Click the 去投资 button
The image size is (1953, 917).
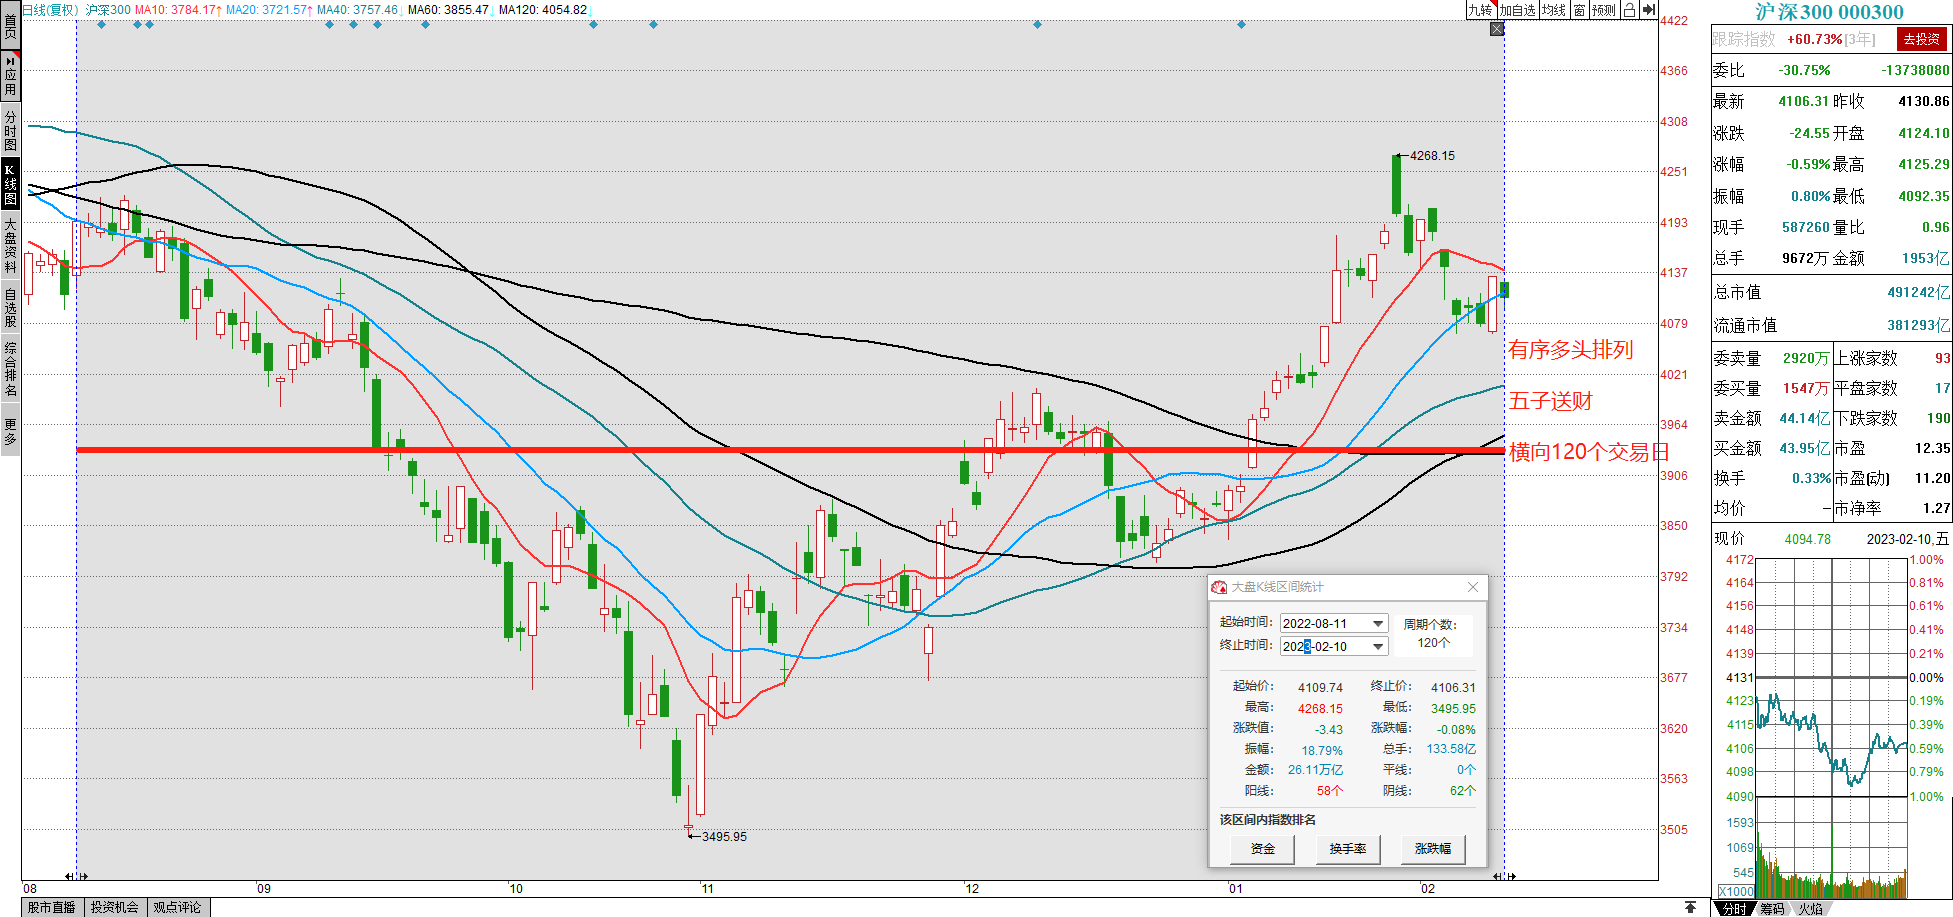coord(1921,39)
